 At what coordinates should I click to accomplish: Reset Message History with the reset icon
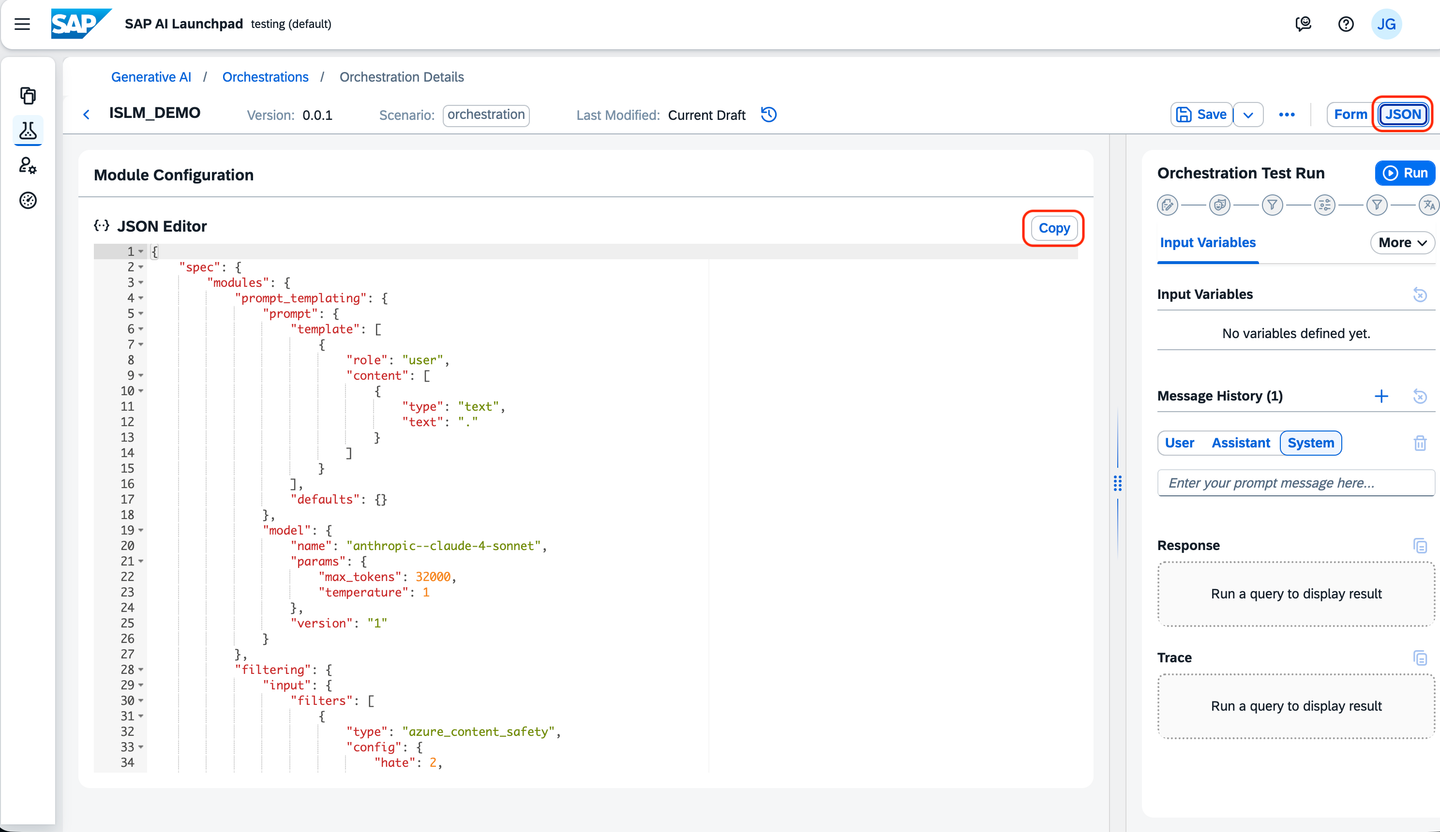[x=1420, y=396]
